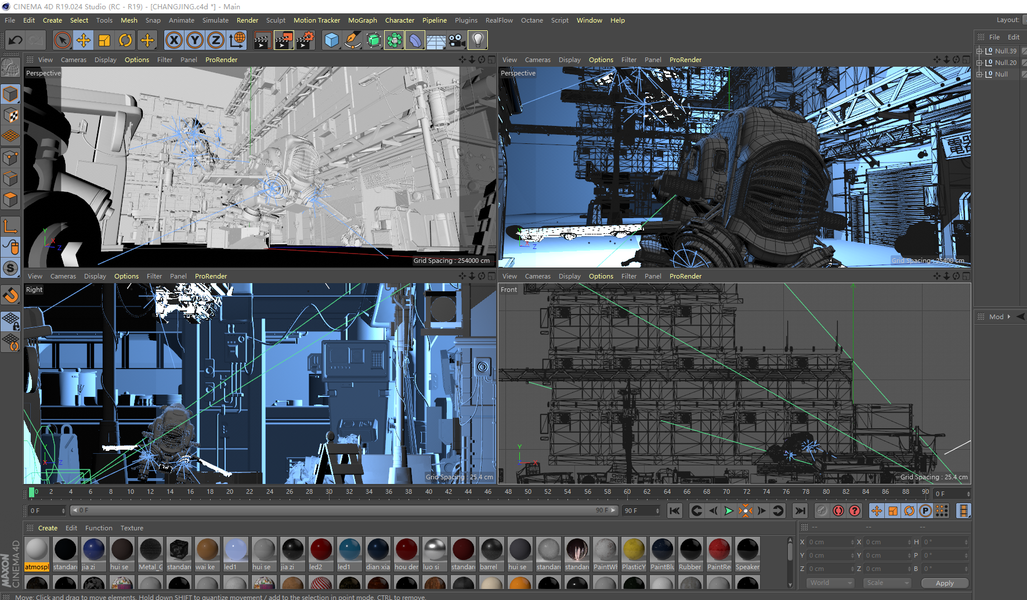This screenshot has width=1027, height=600.
Task: Click the Floor environment icon
Action: tap(436, 41)
